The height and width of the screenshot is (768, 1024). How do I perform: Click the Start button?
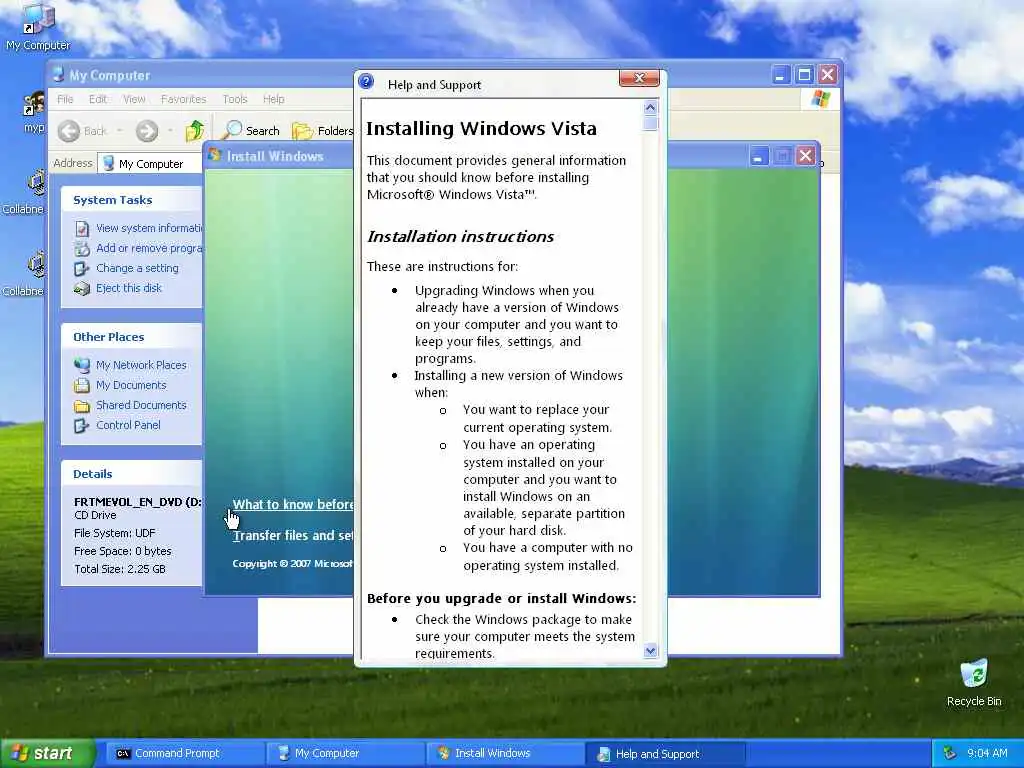pyautogui.click(x=48, y=753)
